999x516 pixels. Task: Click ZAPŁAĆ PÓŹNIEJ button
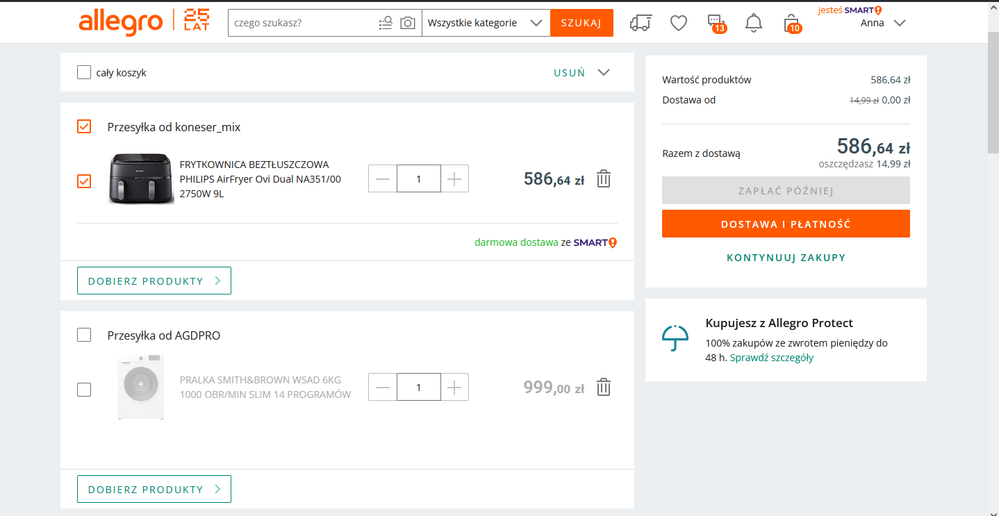point(786,190)
